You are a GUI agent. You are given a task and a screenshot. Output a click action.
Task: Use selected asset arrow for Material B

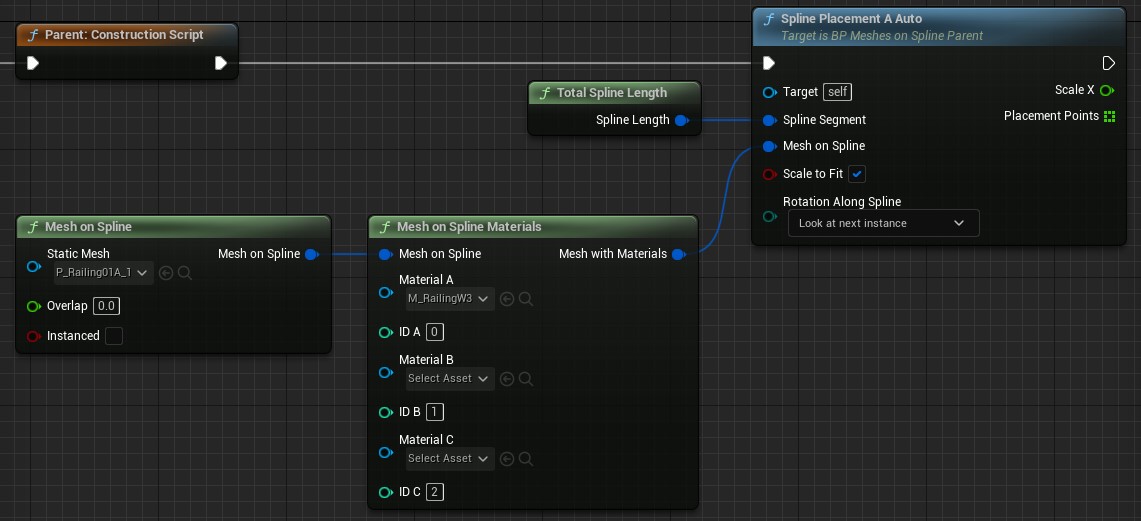(507, 379)
